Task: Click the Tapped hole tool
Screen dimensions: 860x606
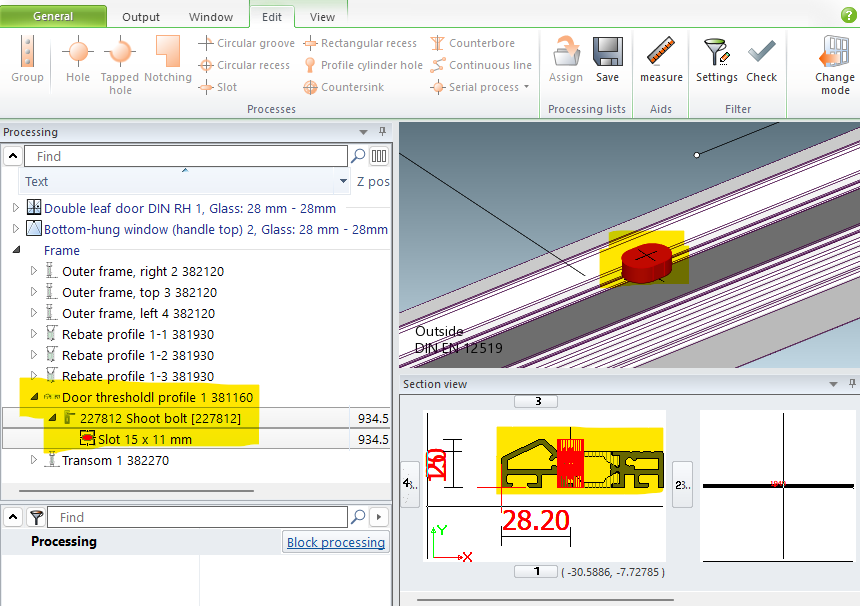Action: pyautogui.click(x=120, y=60)
